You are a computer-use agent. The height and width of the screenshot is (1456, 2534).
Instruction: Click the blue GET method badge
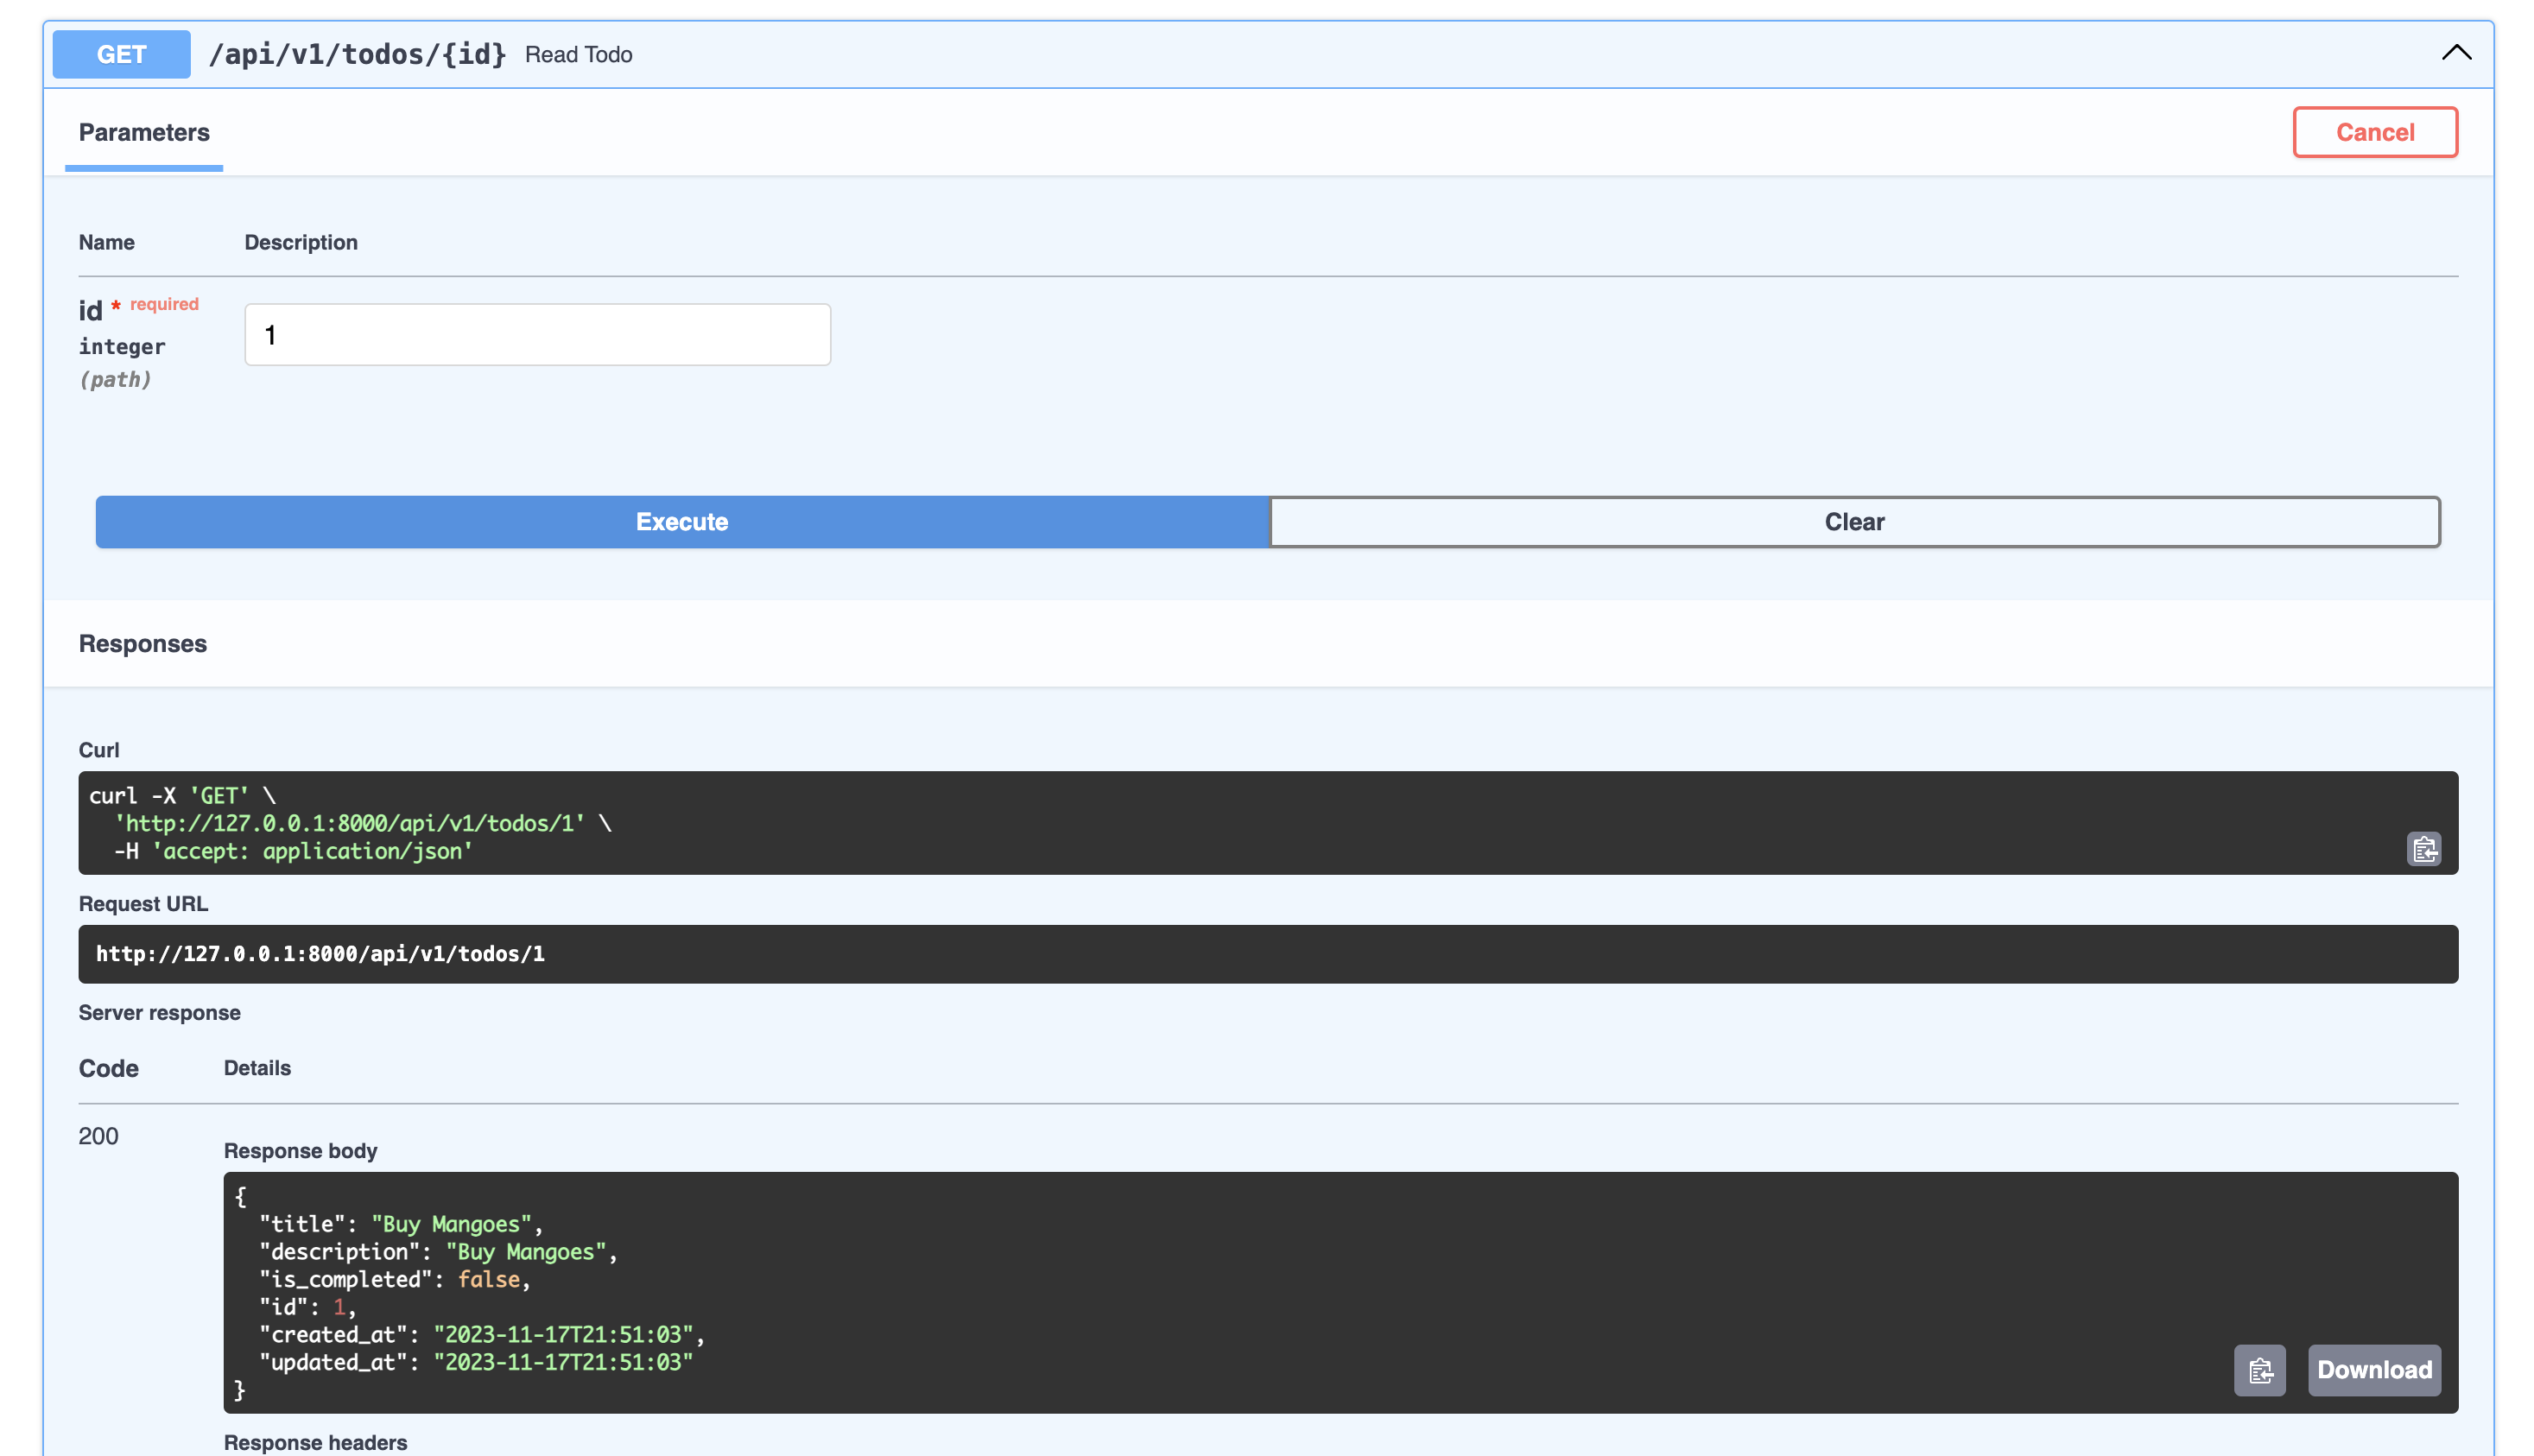(121, 54)
